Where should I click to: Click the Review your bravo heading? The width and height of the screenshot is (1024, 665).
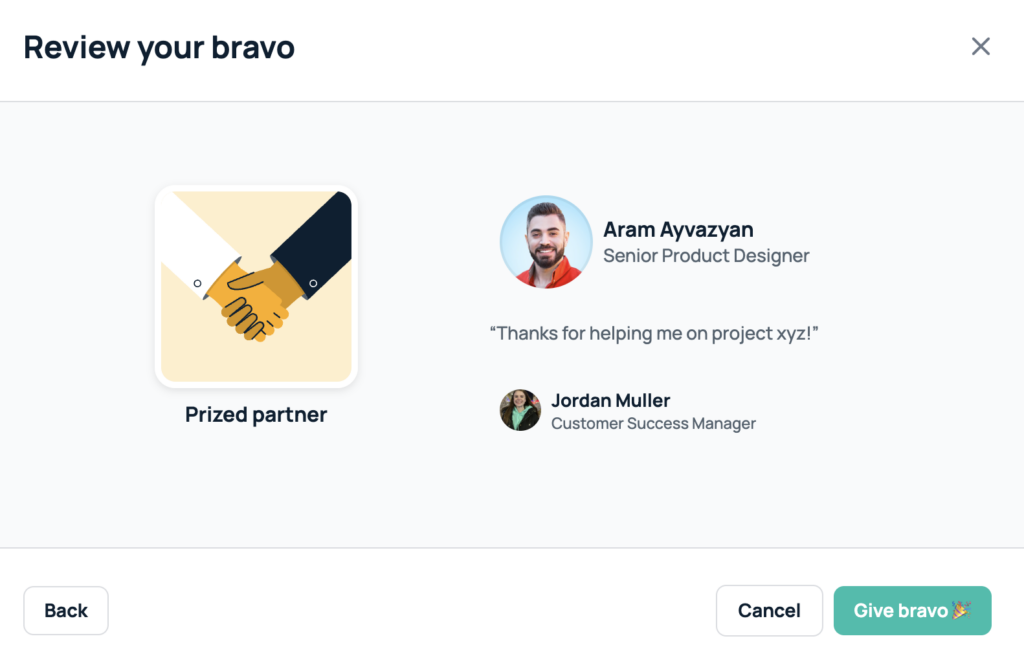tap(159, 48)
